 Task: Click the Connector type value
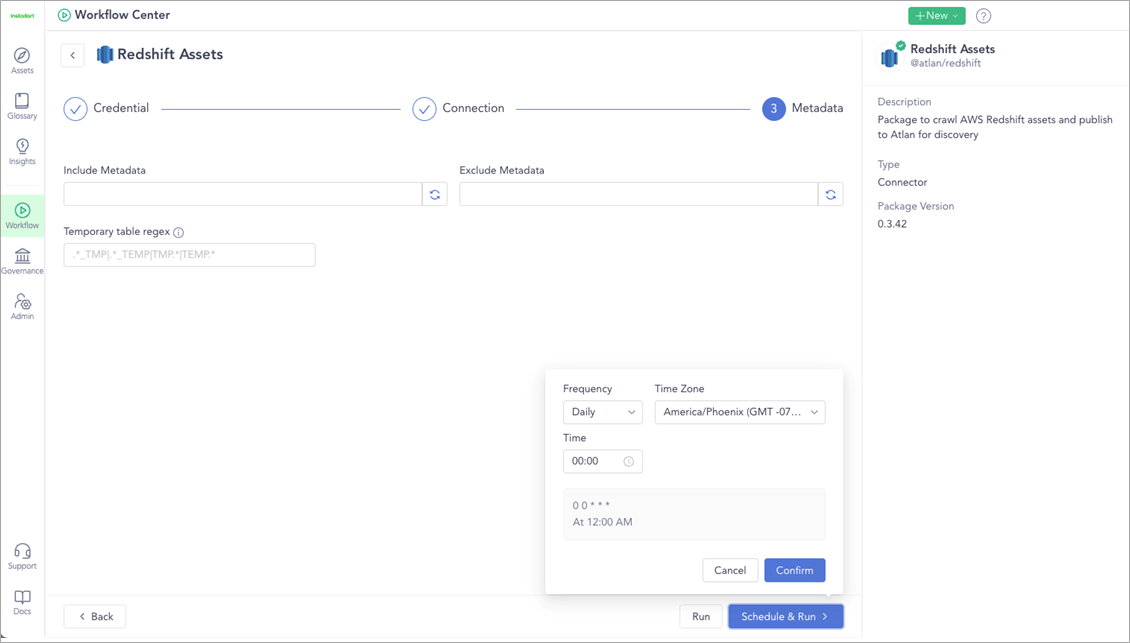pos(902,182)
